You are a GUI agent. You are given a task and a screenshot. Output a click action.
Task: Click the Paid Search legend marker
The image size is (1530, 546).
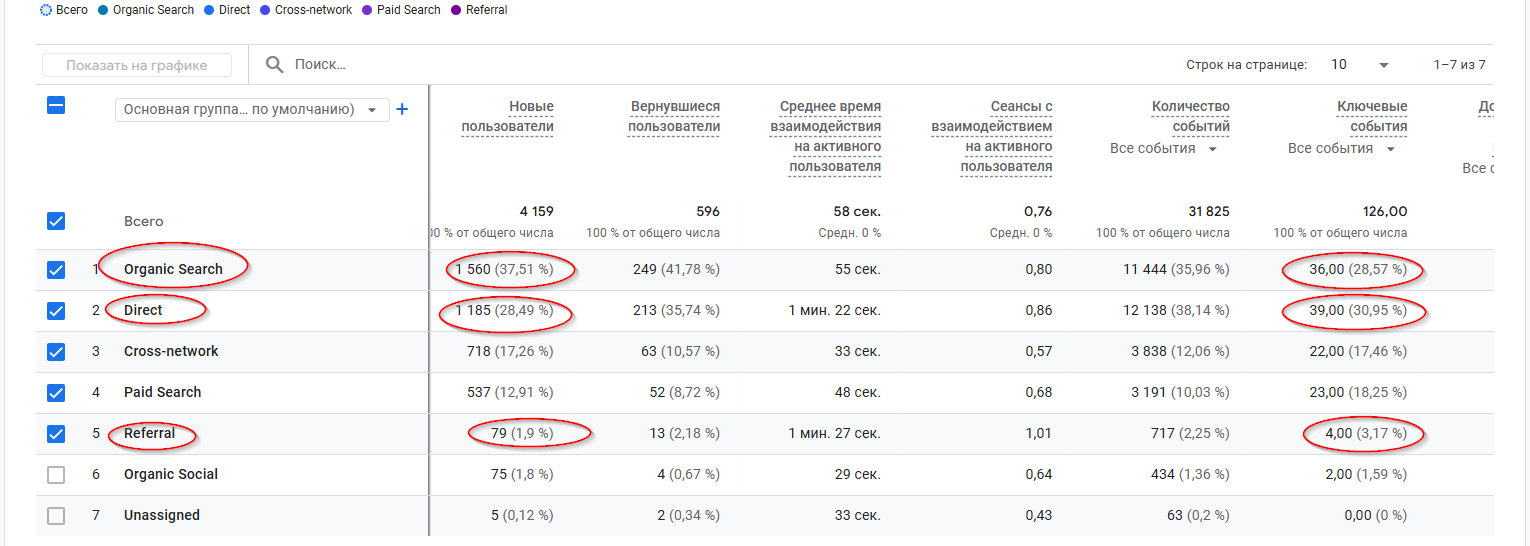[x=367, y=10]
